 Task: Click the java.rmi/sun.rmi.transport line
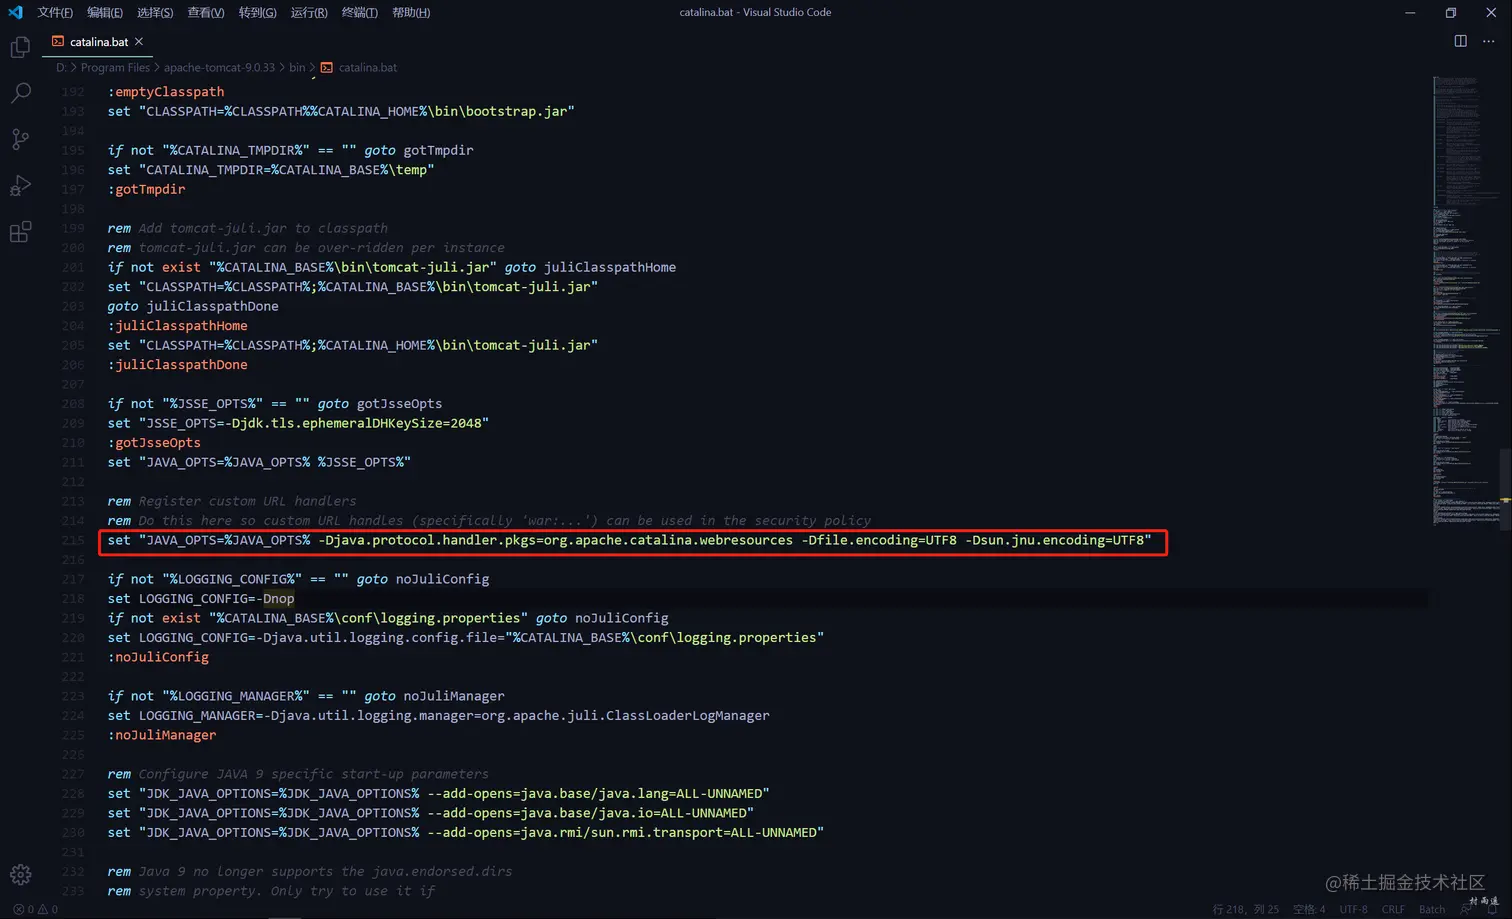465,832
